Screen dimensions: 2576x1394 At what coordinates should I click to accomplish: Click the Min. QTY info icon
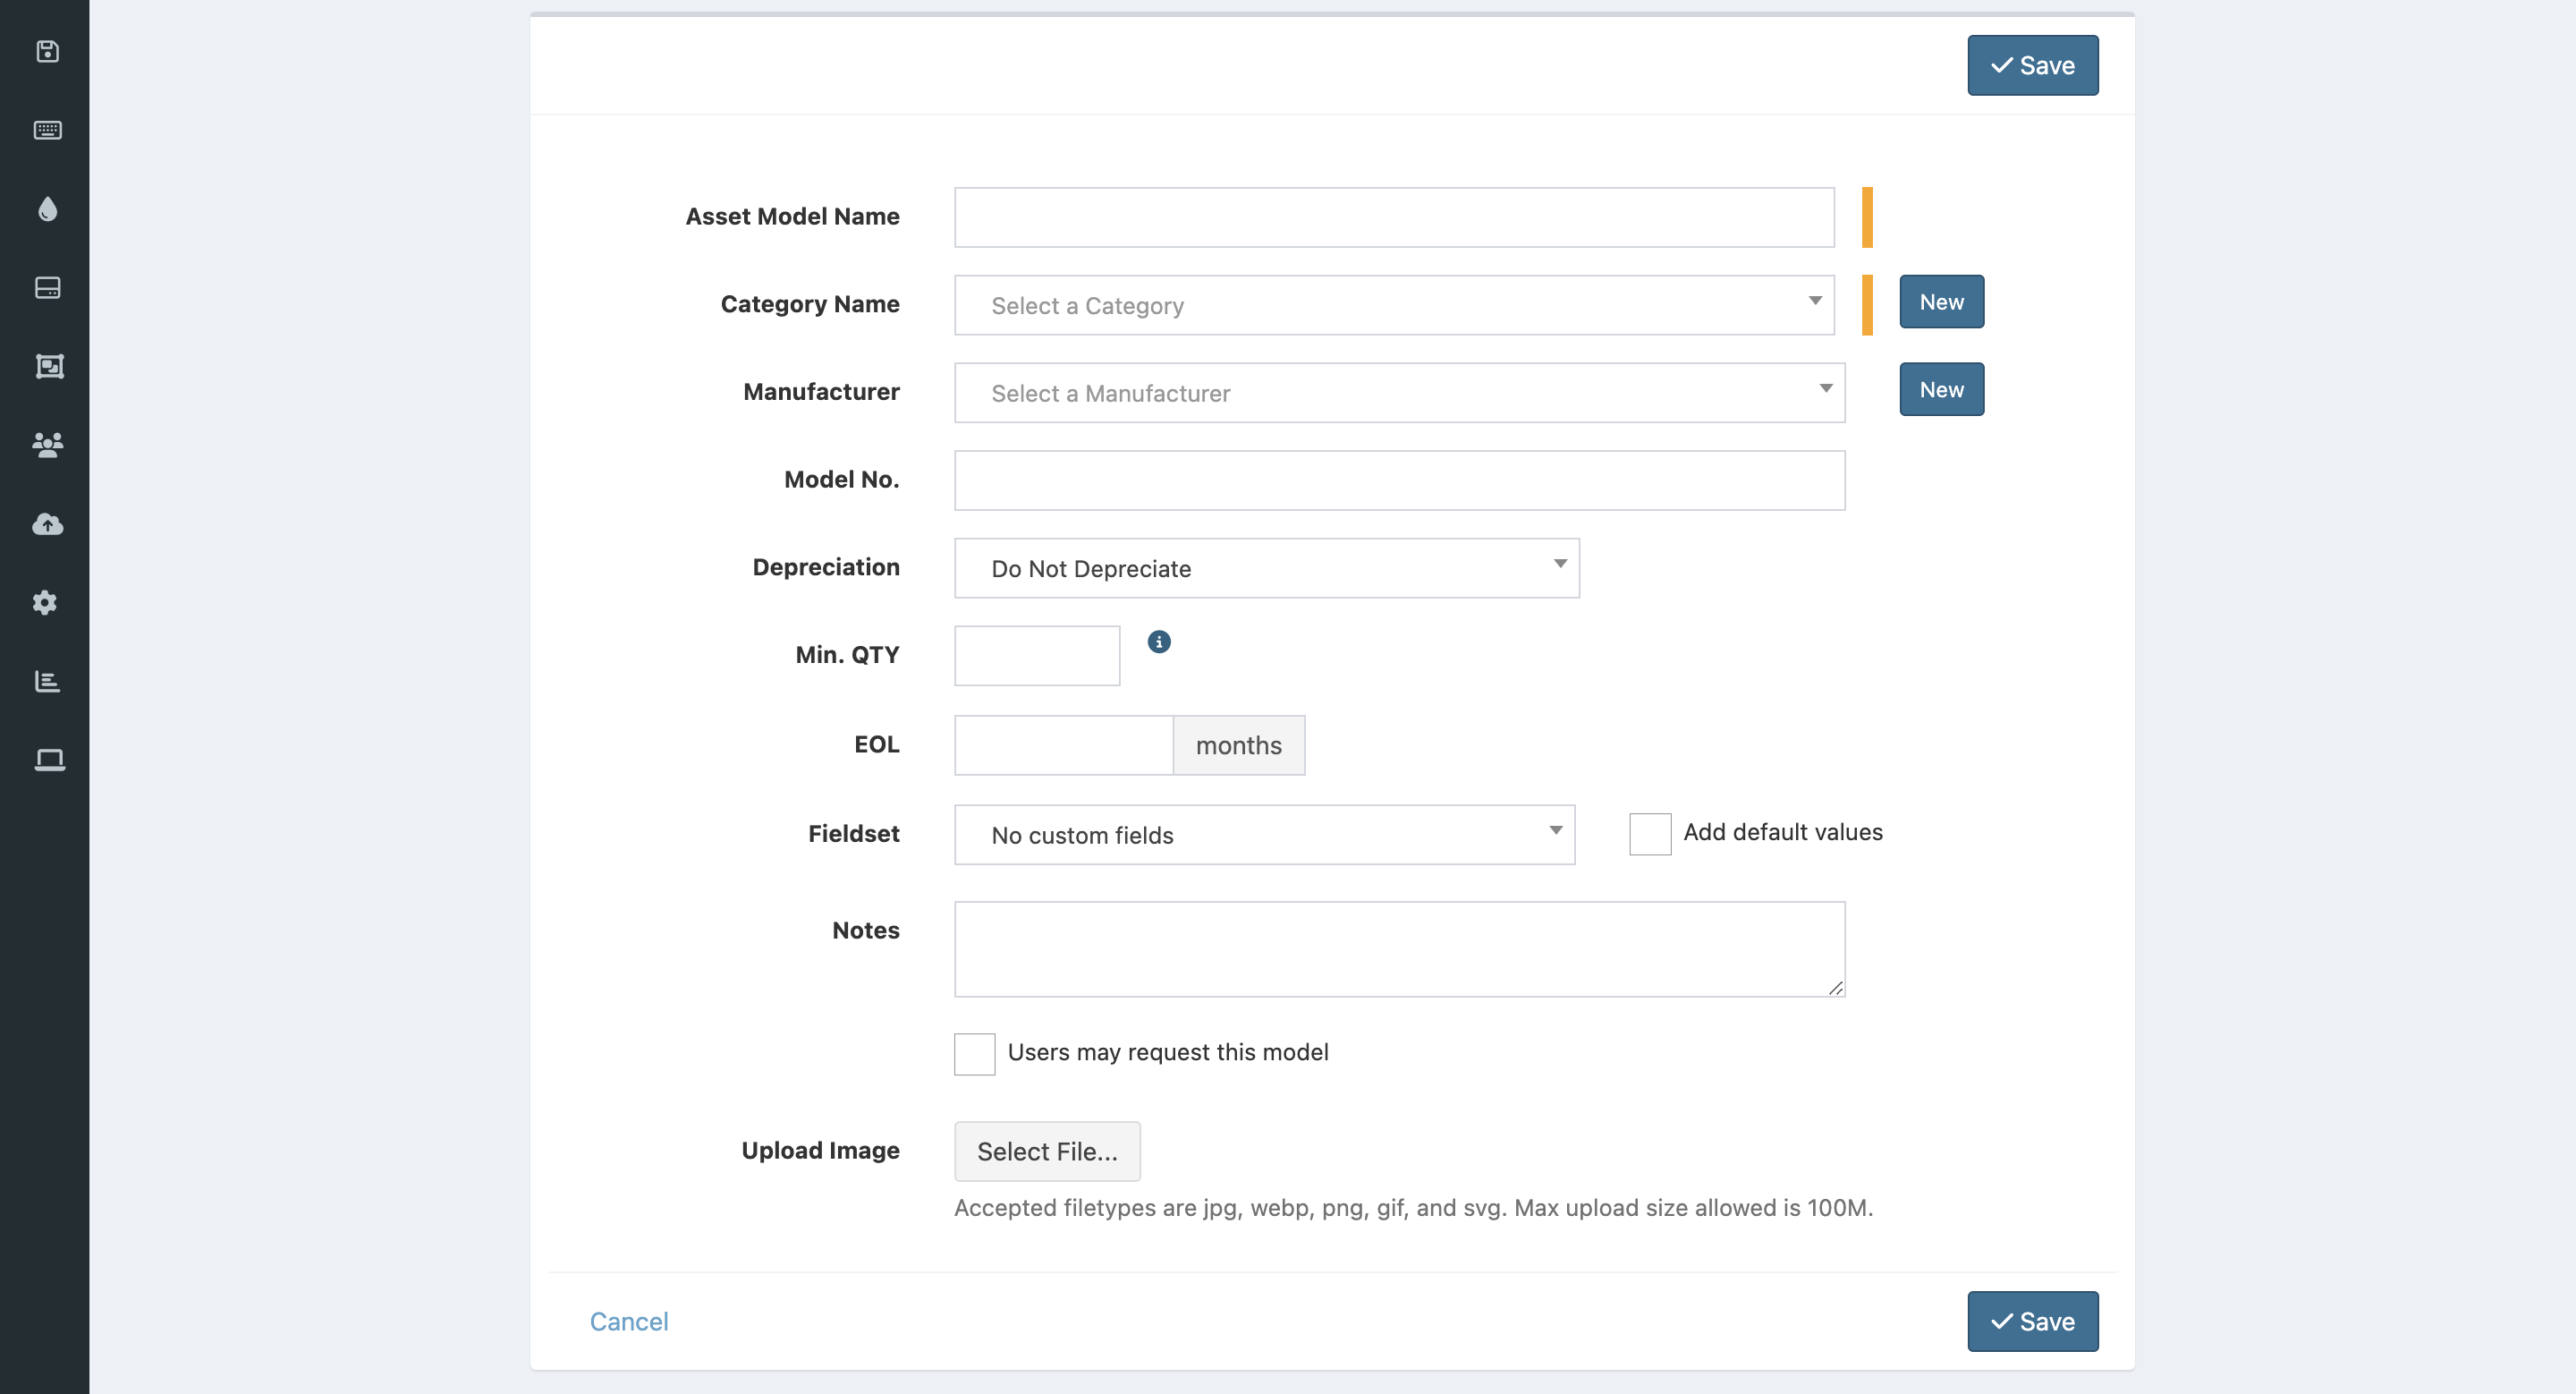[1158, 642]
